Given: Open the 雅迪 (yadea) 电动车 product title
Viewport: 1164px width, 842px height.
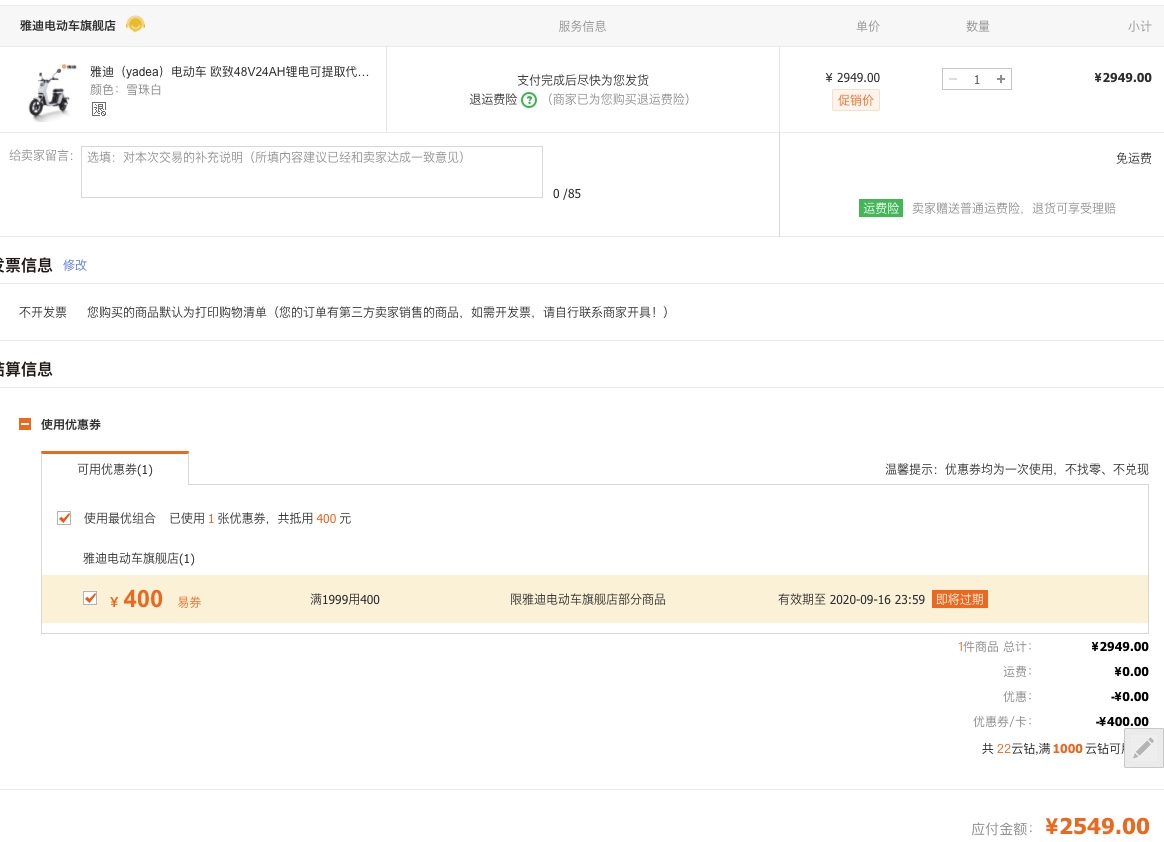Looking at the screenshot, I should 229,72.
